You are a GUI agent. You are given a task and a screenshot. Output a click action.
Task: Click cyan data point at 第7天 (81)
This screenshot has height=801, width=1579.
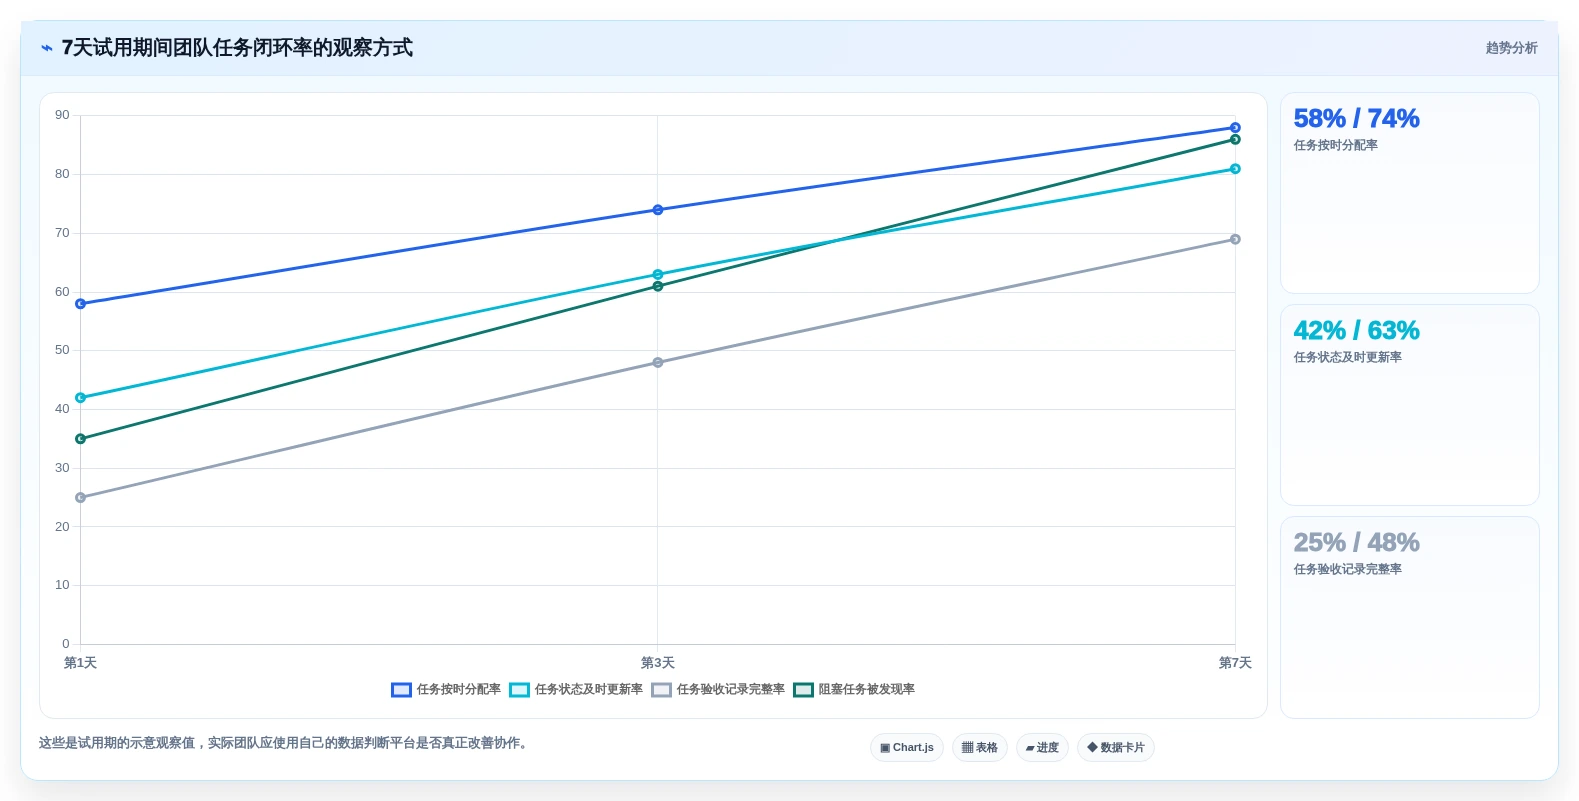tap(1235, 169)
